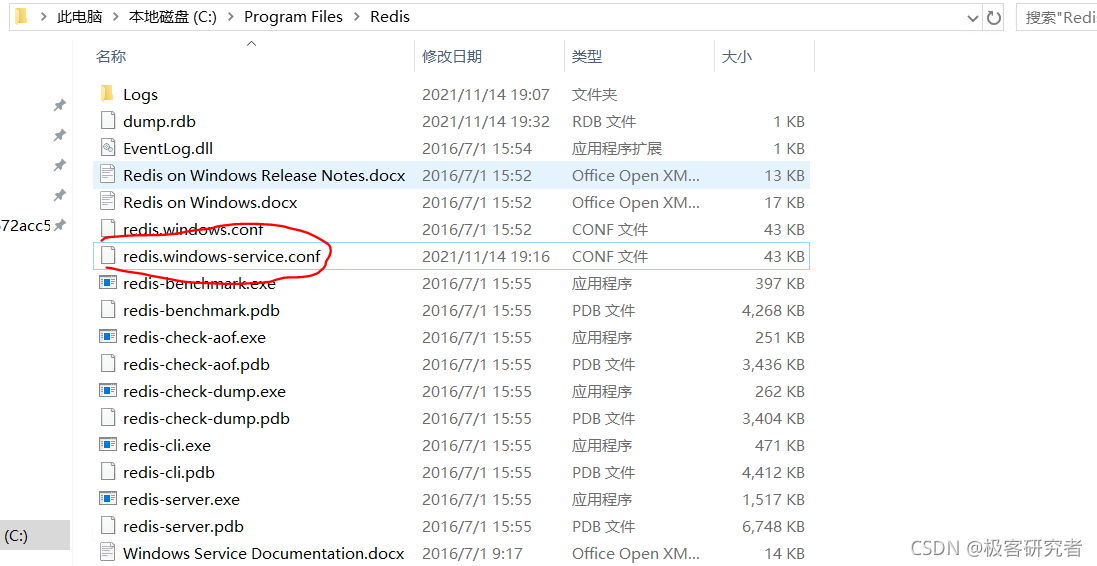
Task: Sort by 大小 column header
Action: click(737, 57)
